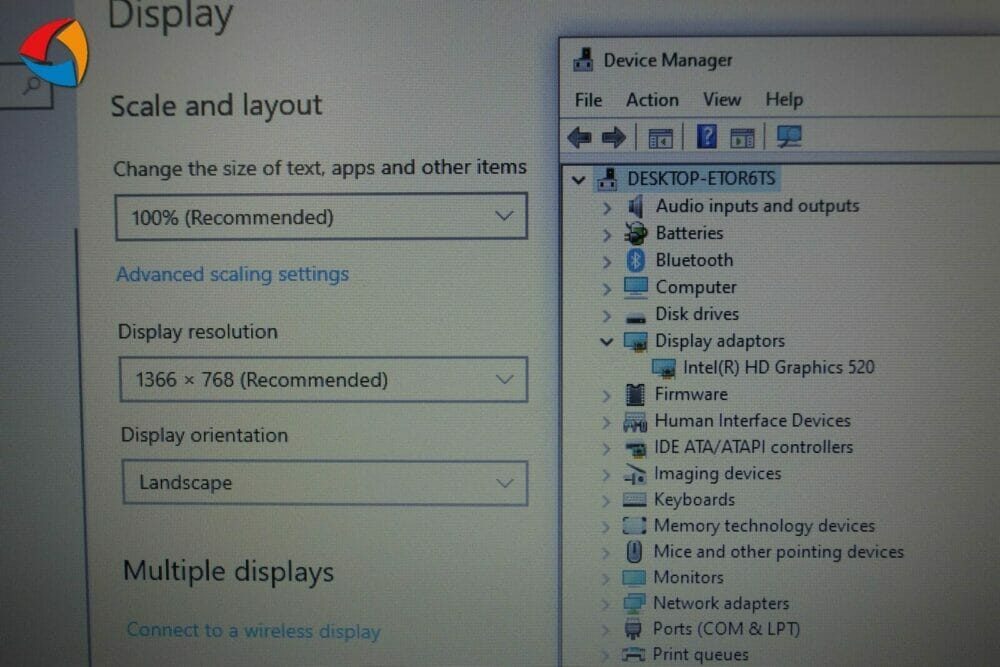Open the File menu in Device Manager
The width and height of the screenshot is (1000, 667).
pos(588,100)
